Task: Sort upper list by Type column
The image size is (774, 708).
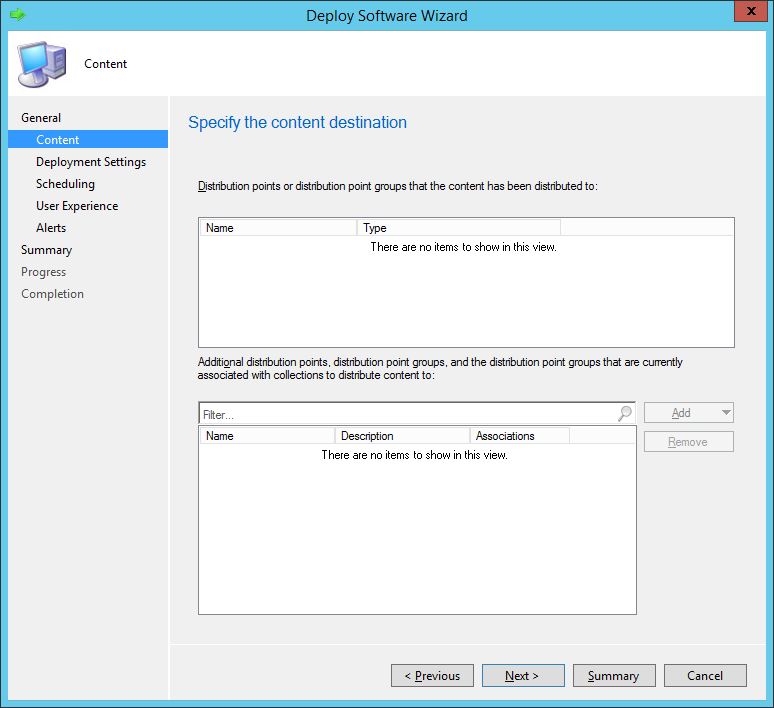Action: pyautogui.click(x=459, y=228)
